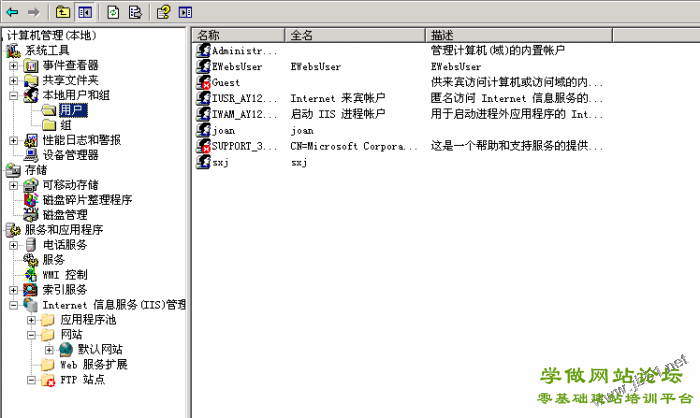Expand the 应用程序池 node
The width and height of the screenshot is (700, 418).
point(31,320)
